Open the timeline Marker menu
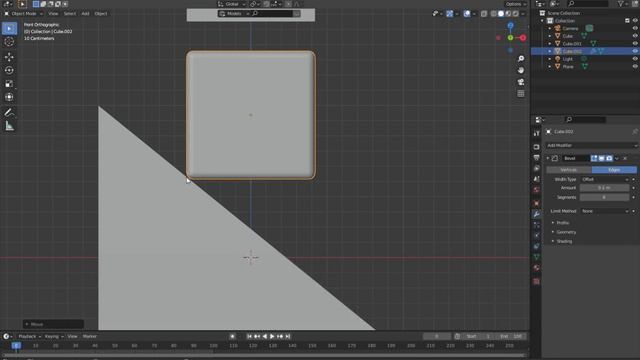The height and width of the screenshot is (360, 640). click(90, 336)
